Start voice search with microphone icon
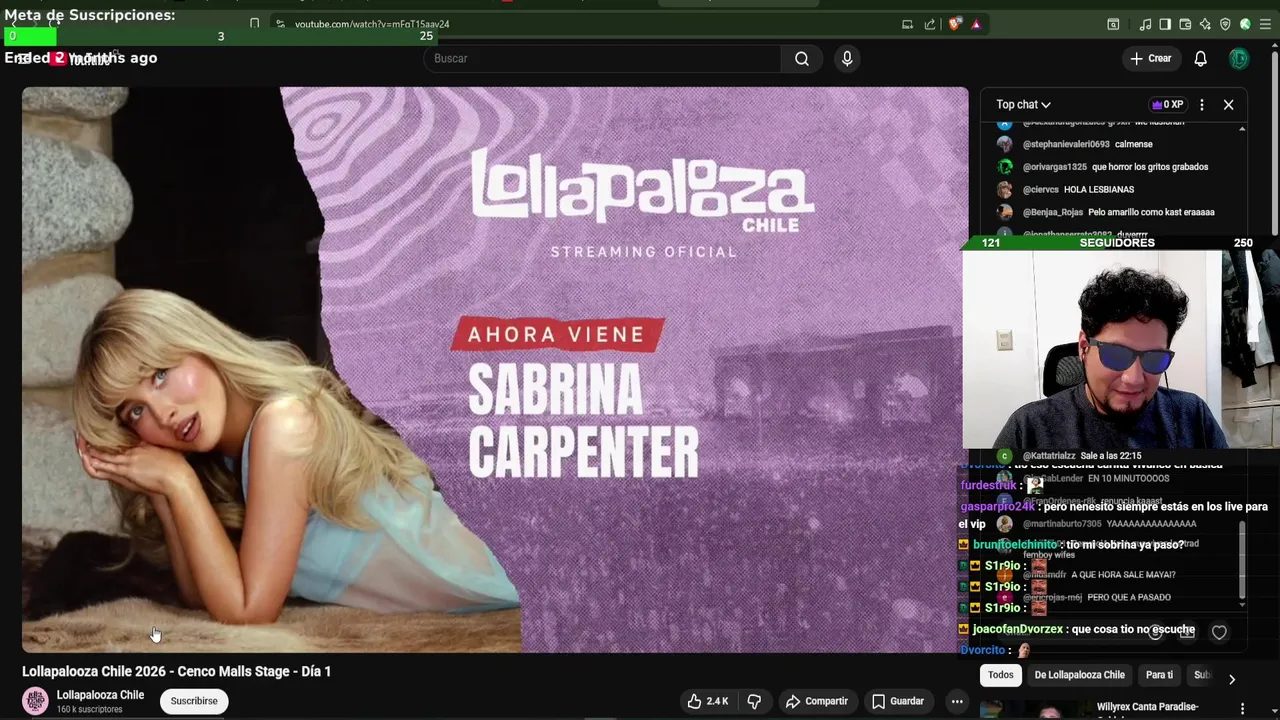 click(x=847, y=59)
